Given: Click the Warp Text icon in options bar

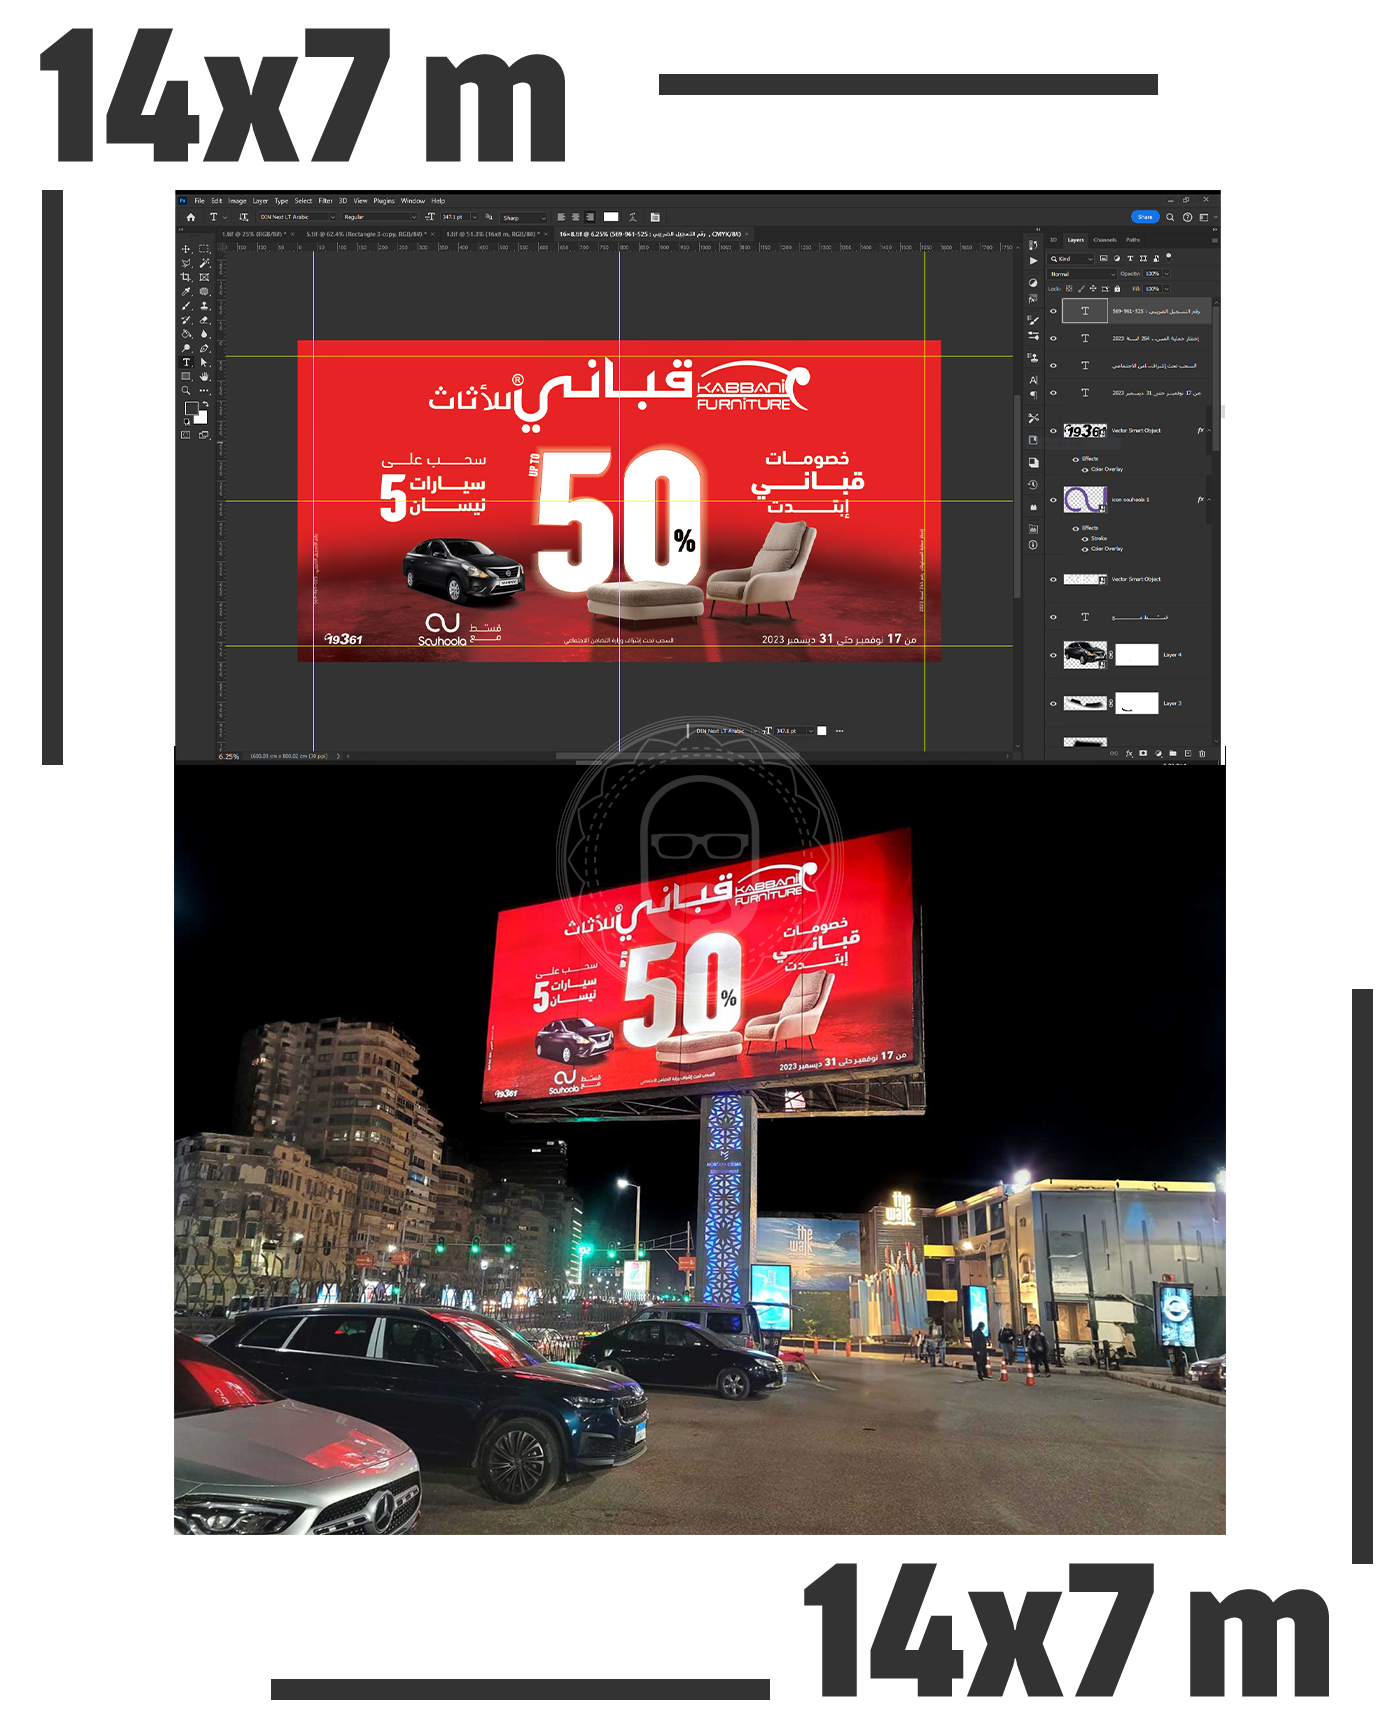Looking at the screenshot, I should (633, 217).
